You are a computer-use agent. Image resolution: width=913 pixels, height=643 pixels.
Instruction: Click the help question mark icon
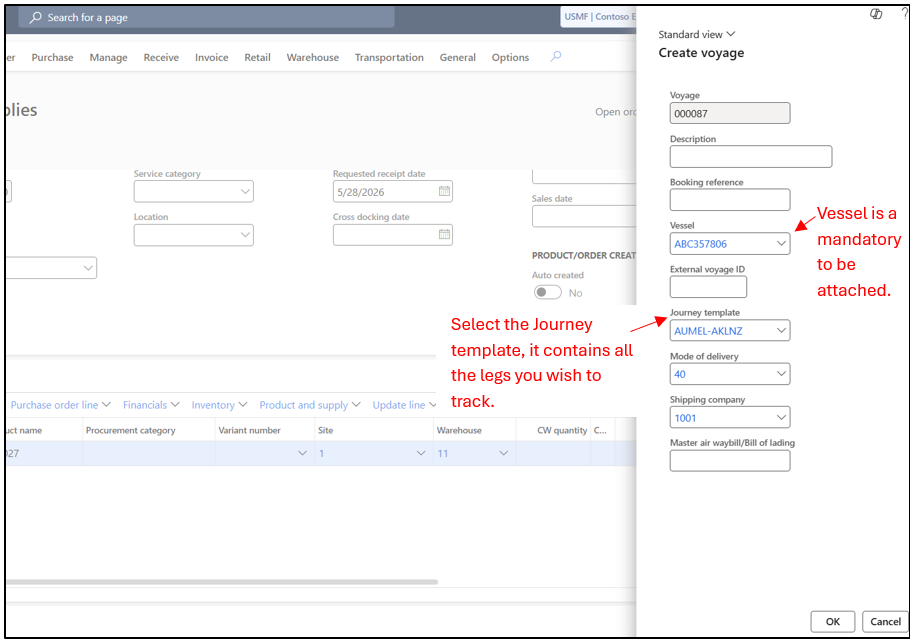[x=905, y=14]
